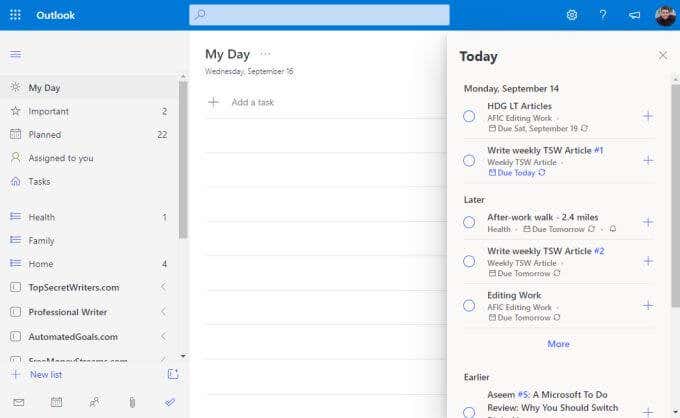
Task: Add Write weekly TSW Article #2 to My Day
Action: click(x=648, y=261)
